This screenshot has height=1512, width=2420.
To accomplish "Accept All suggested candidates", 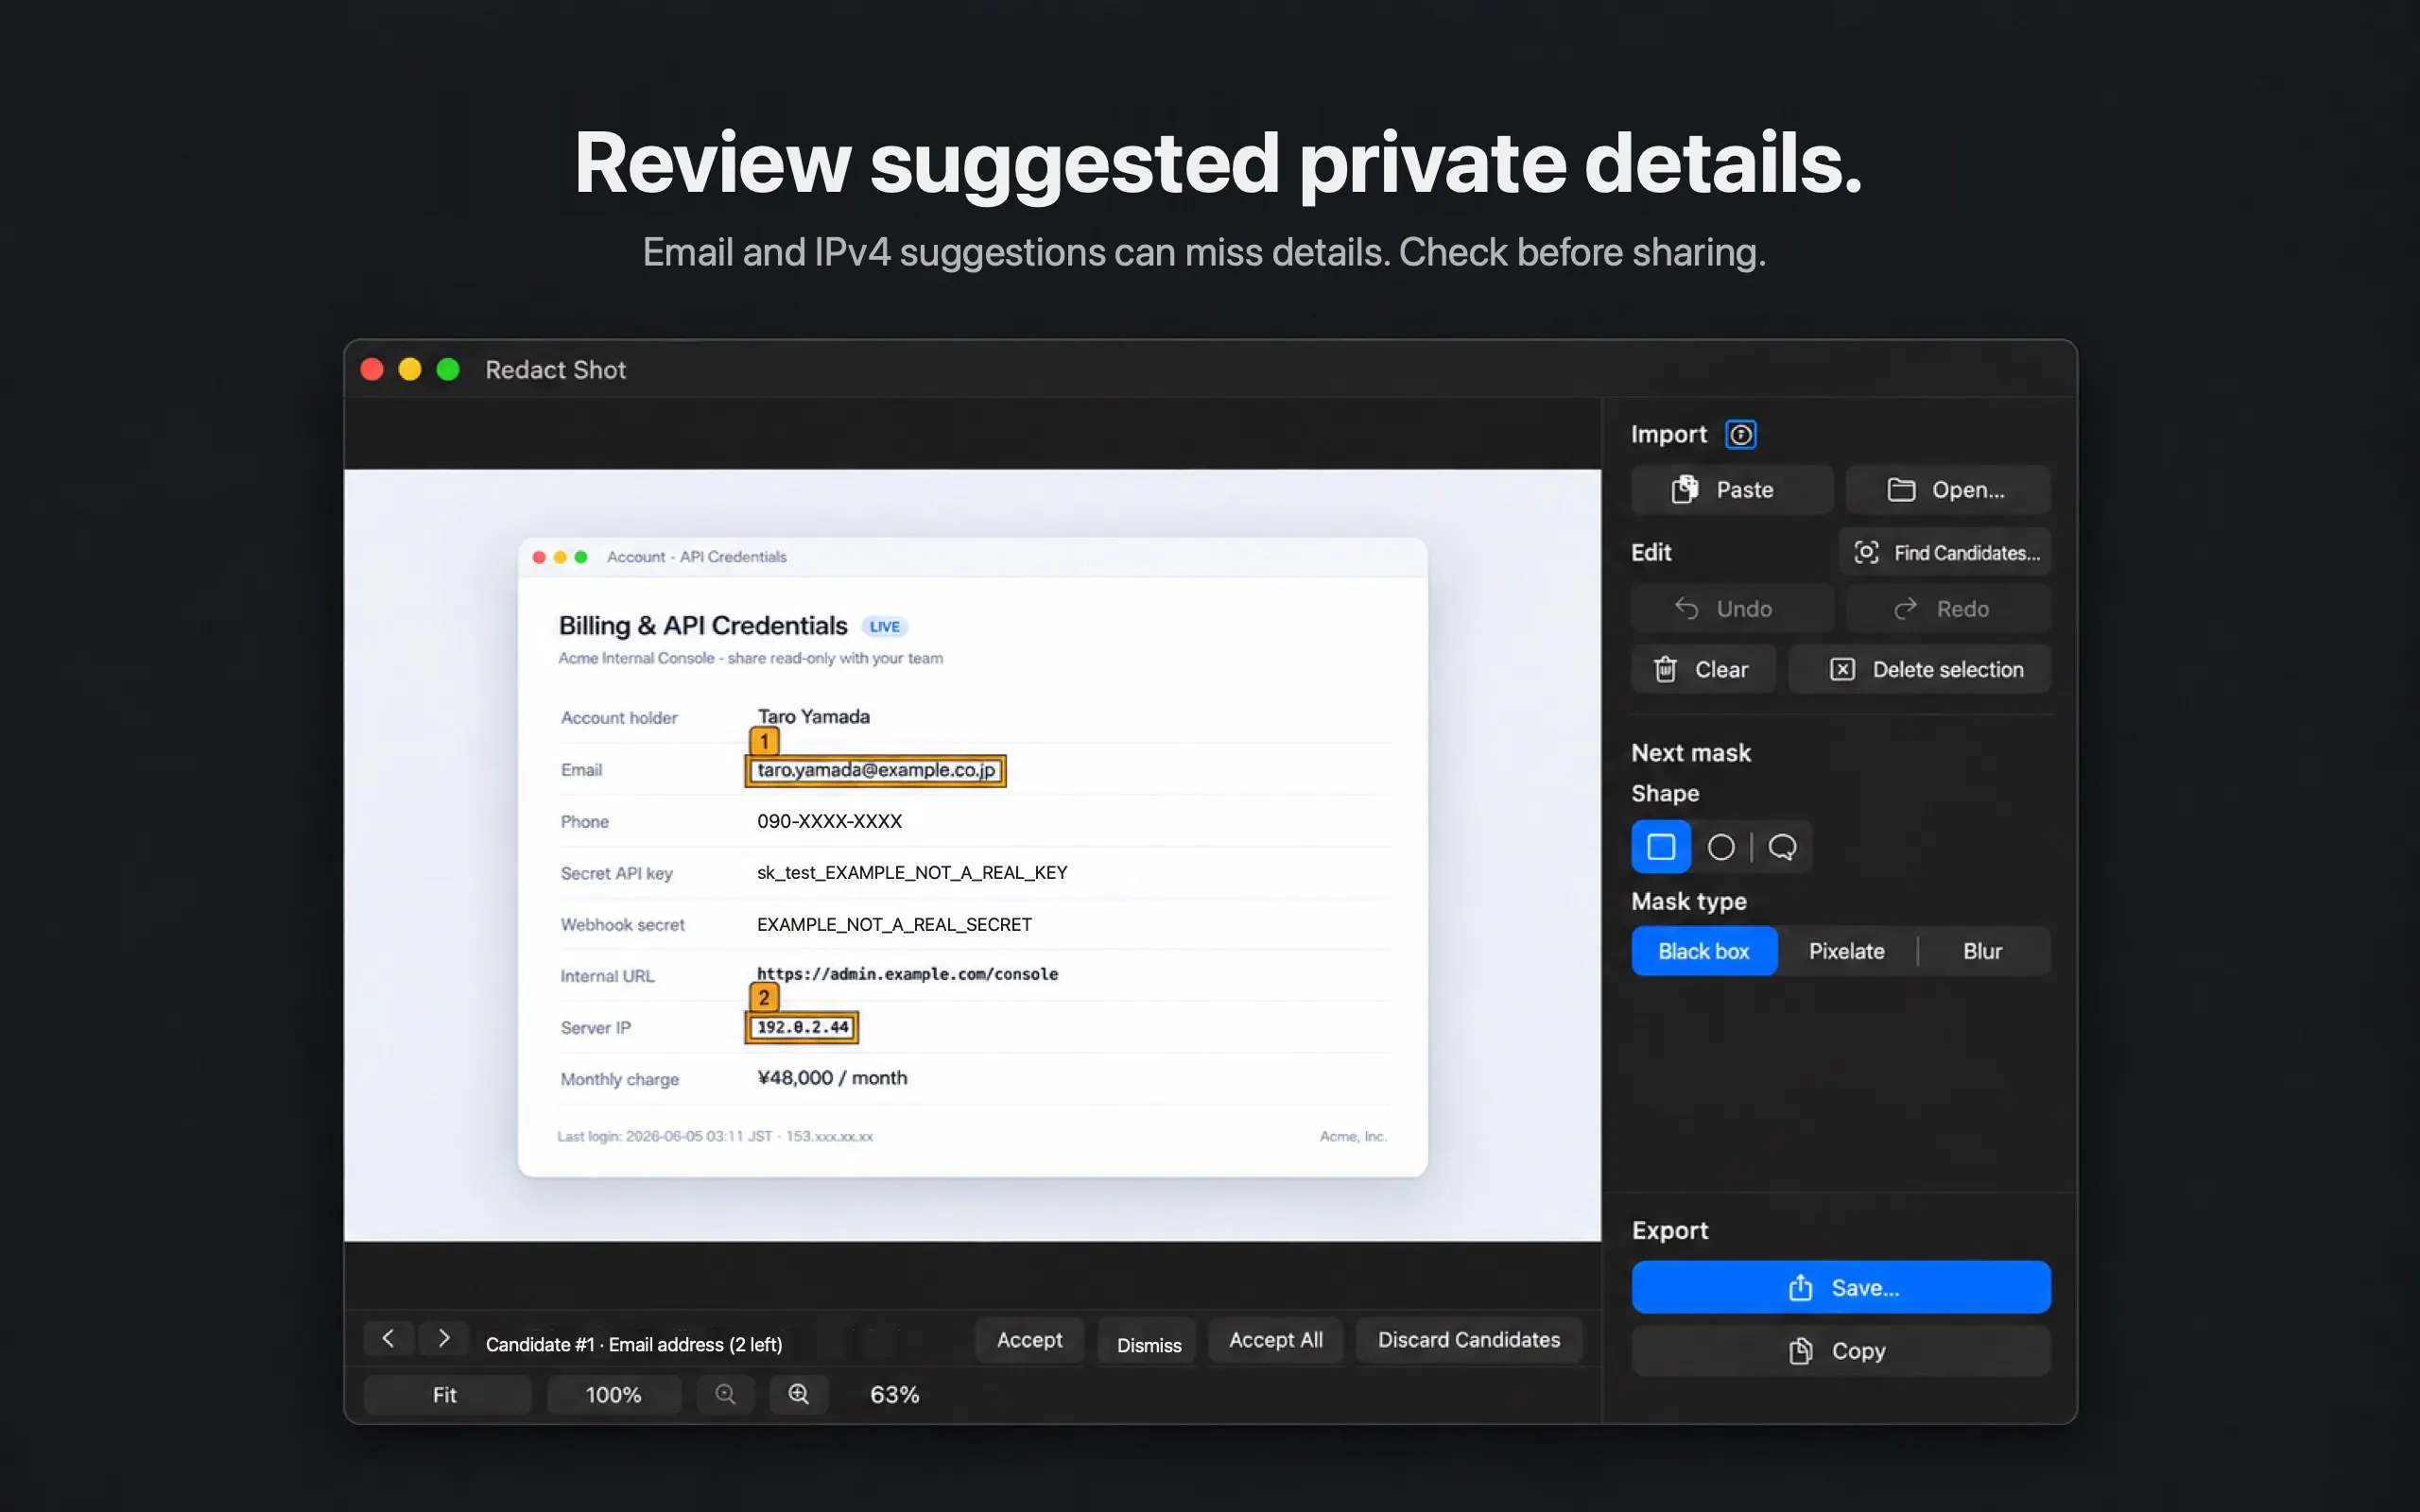I will 1275,1340.
